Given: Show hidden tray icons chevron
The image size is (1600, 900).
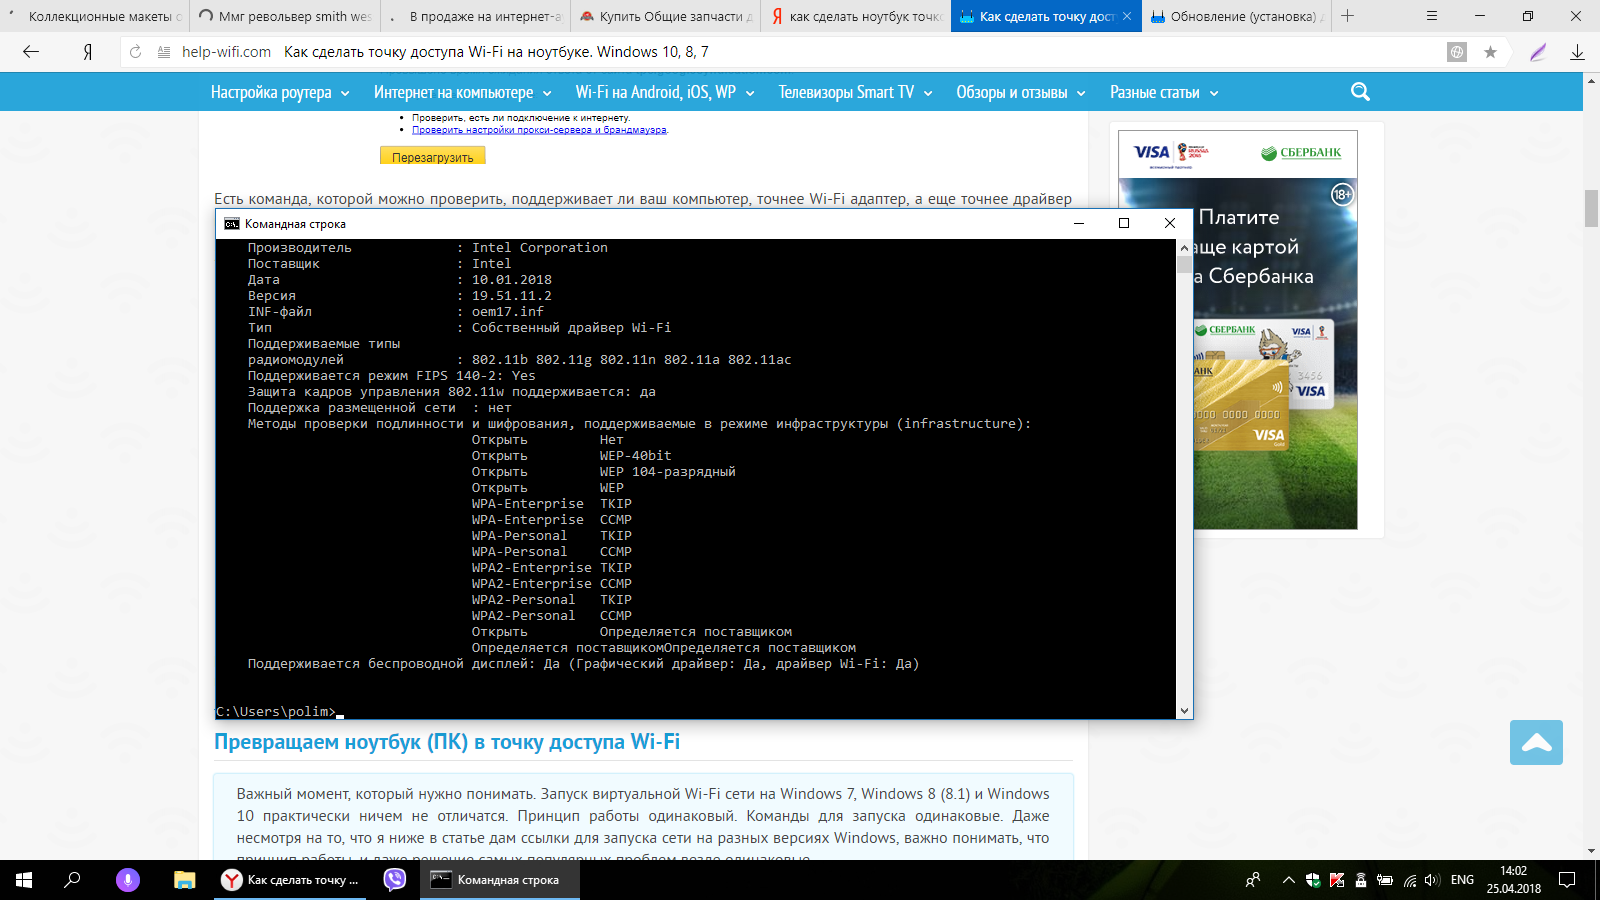Looking at the screenshot, I should click(1289, 880).
